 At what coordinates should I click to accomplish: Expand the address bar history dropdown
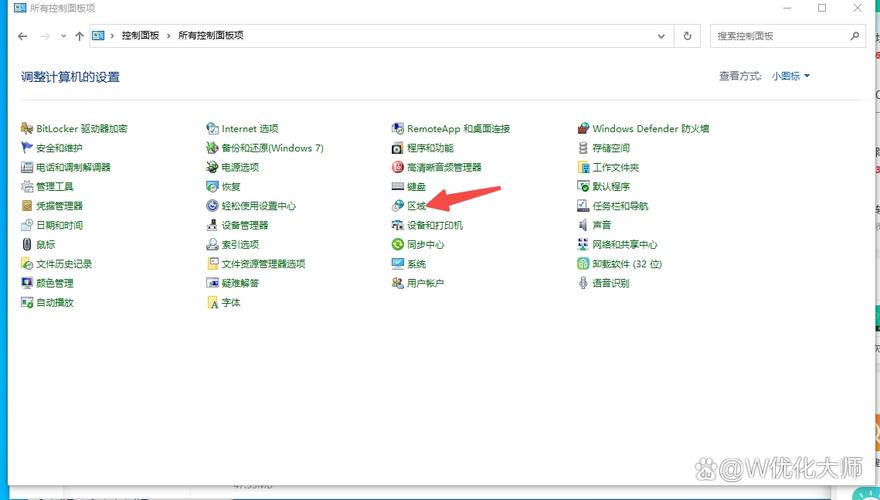(x=661, y=36)
